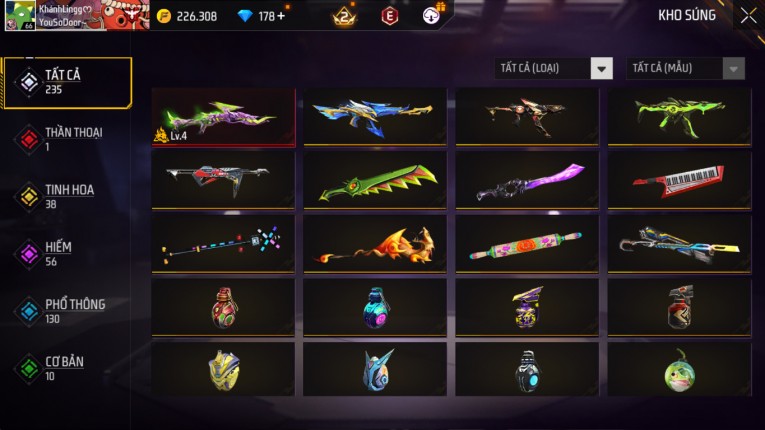Screen dimensions: 765x430
Task: Click the gold coin currency icon
Action: point(164,16)
